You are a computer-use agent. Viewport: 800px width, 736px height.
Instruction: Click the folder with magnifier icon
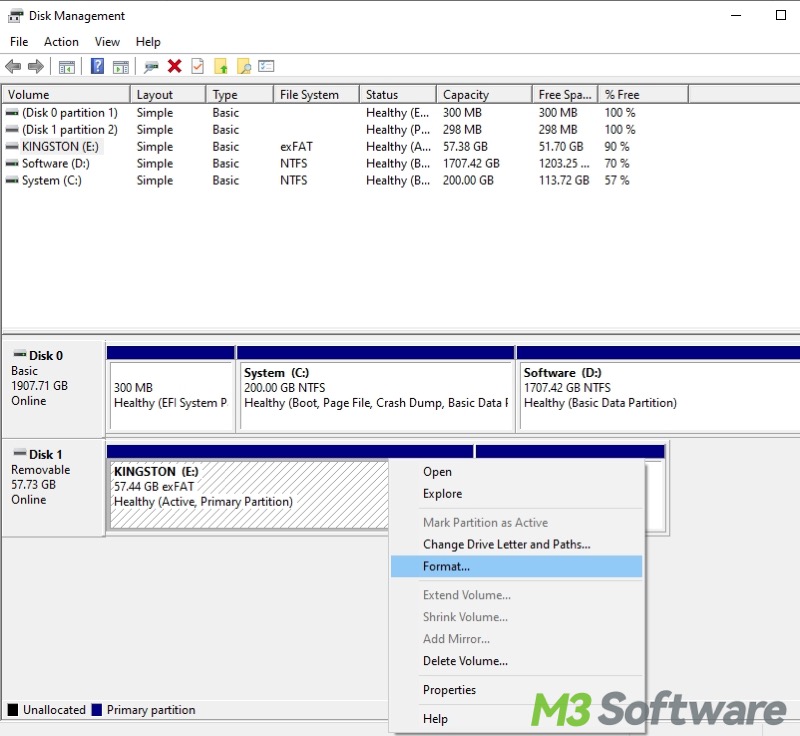pyautogui.click(x=244, y=66)
